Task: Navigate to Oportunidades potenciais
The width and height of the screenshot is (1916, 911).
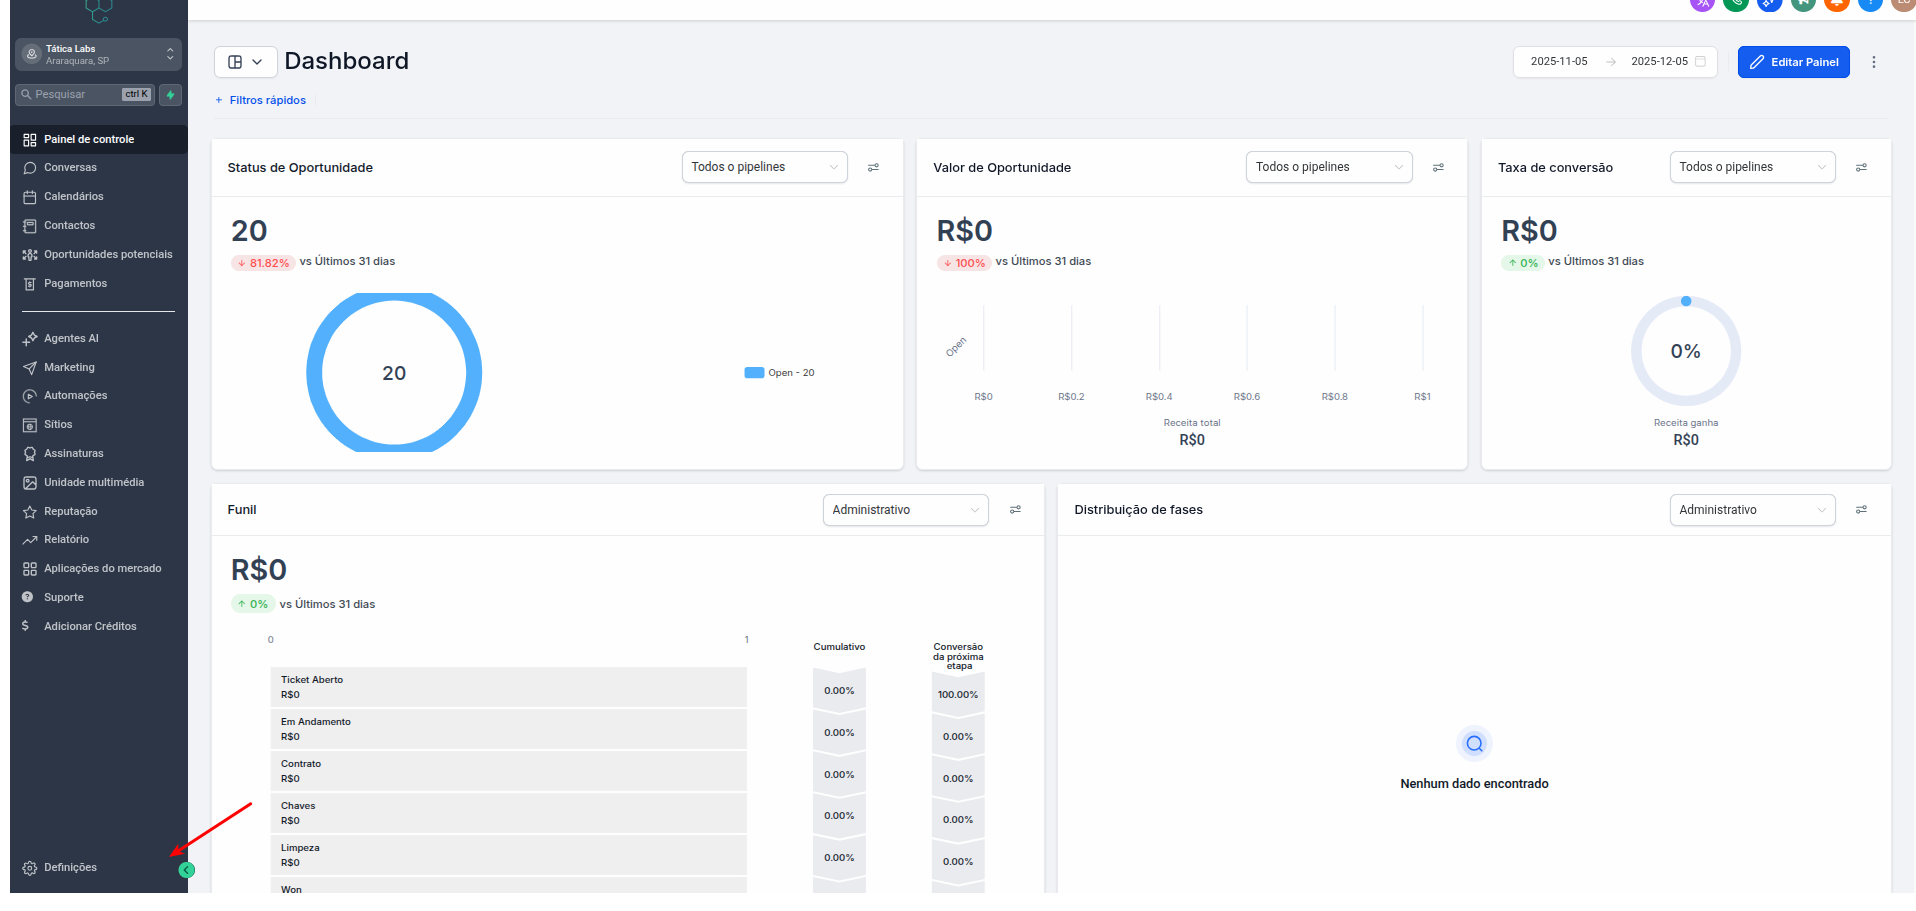Action: (99, 255)
